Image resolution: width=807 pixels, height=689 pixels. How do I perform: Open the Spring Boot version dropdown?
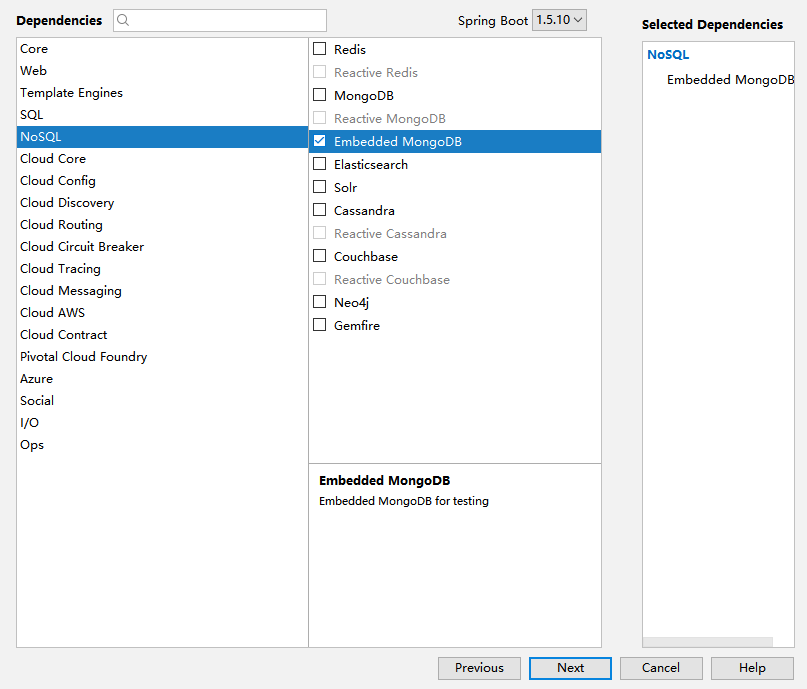coord(559,20)
